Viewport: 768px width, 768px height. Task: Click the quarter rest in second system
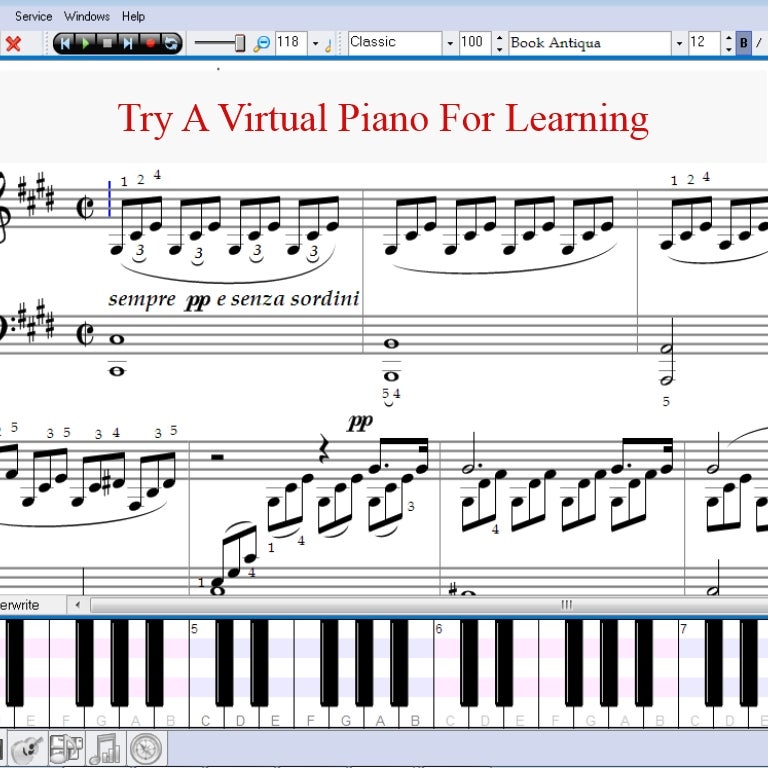coord(323,448)
